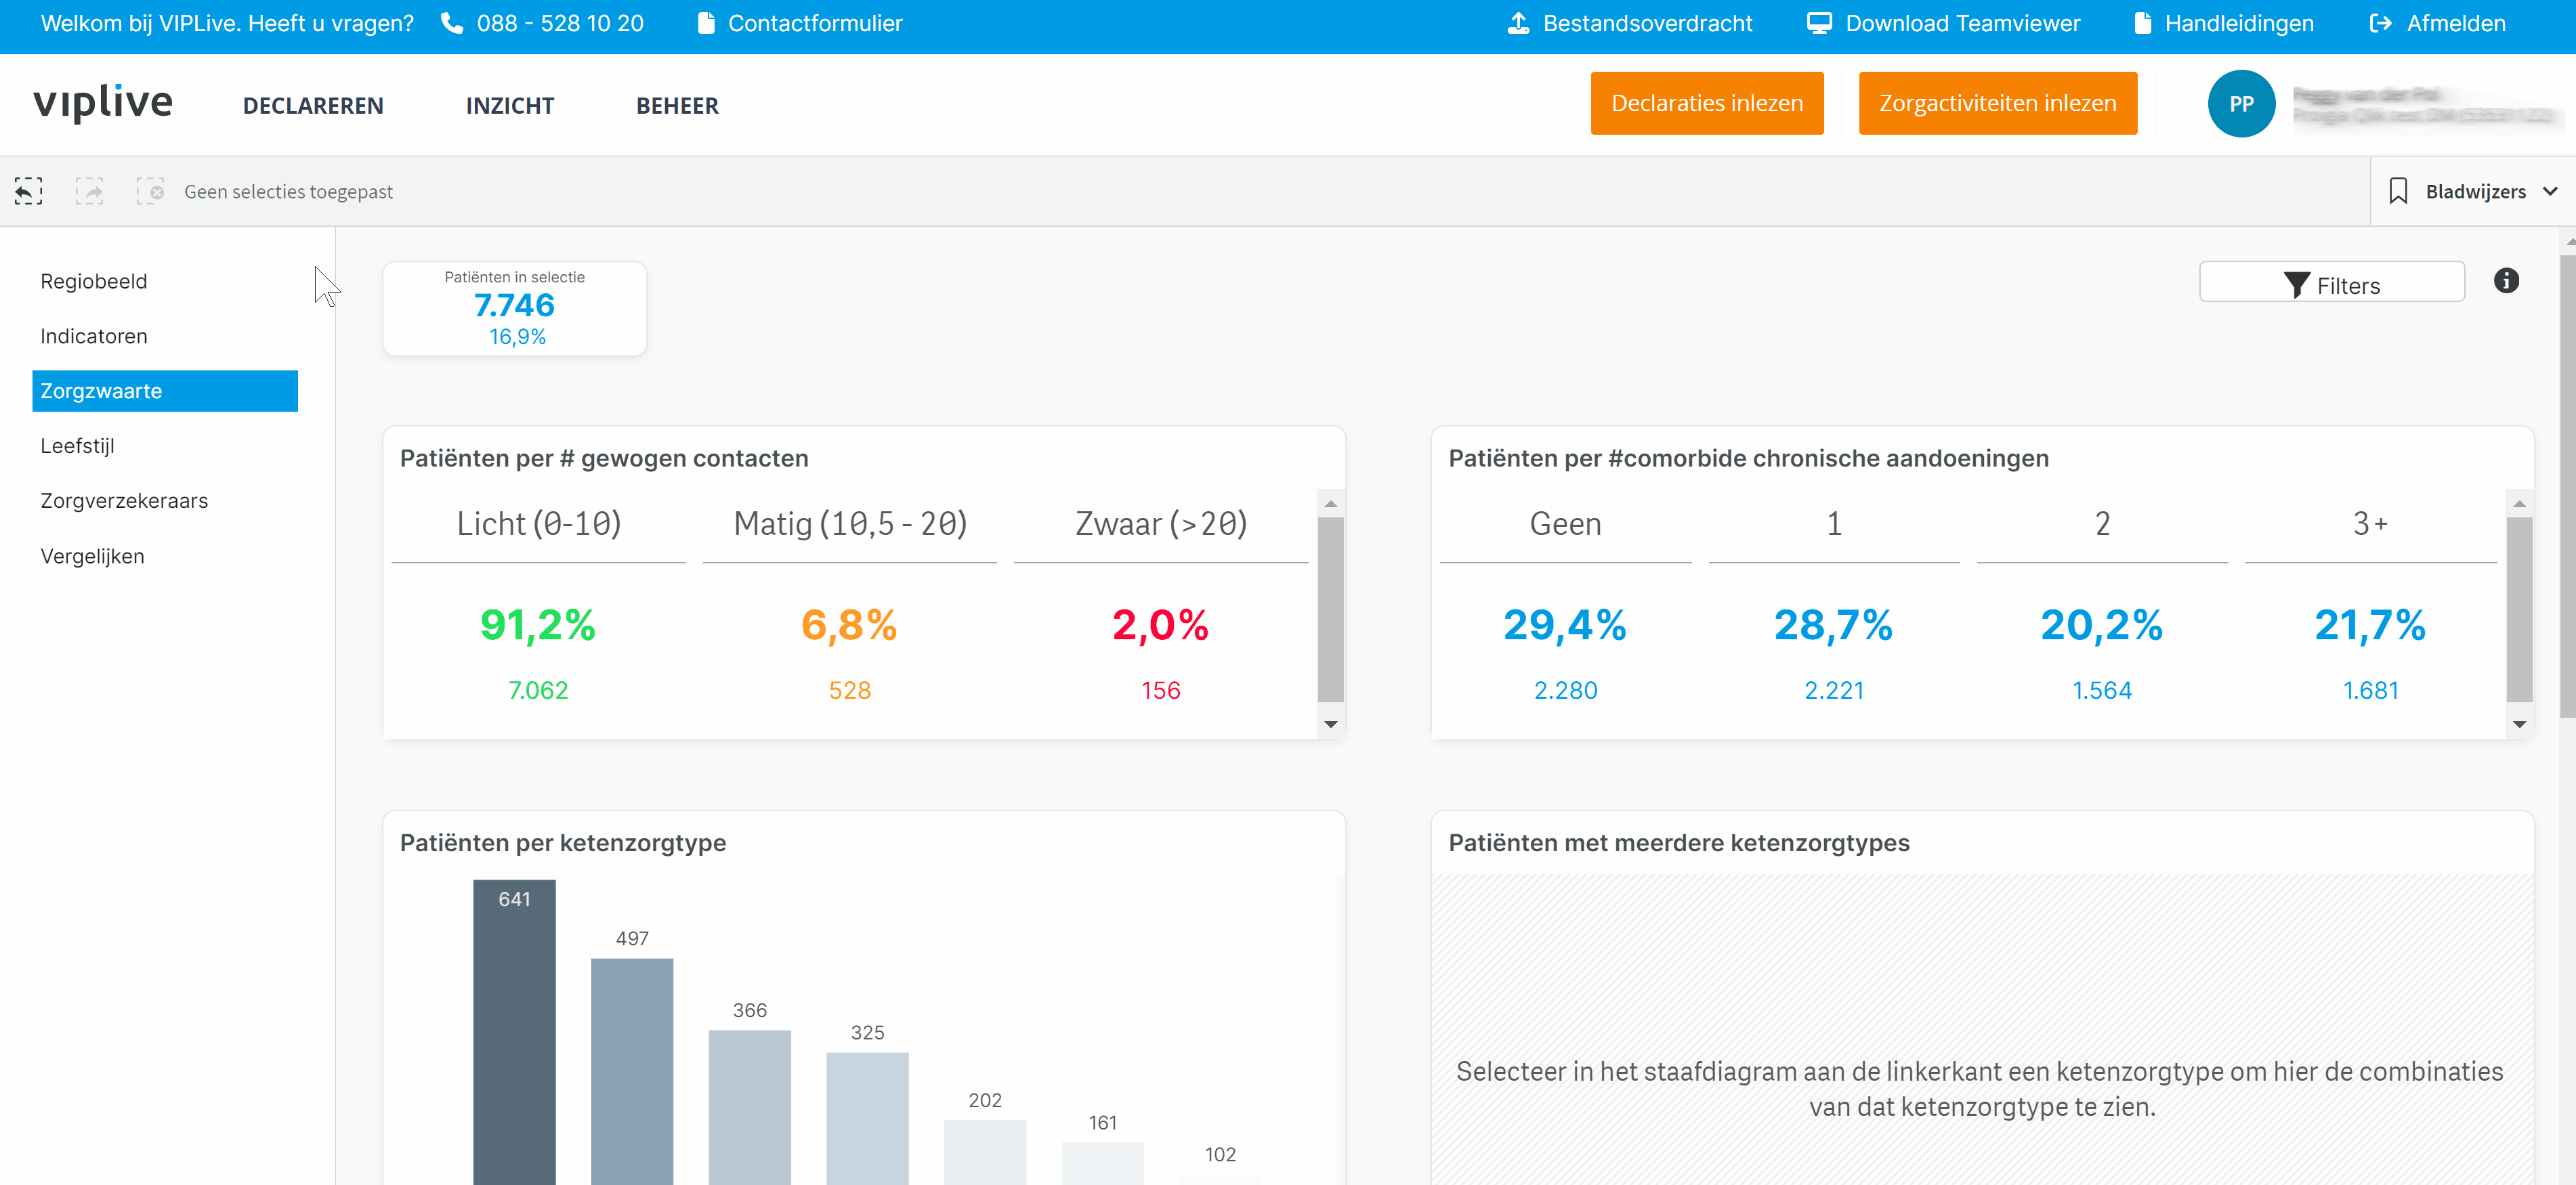Click scroll down arrow in comorbide aandoeningen card

click(2519, 724)
